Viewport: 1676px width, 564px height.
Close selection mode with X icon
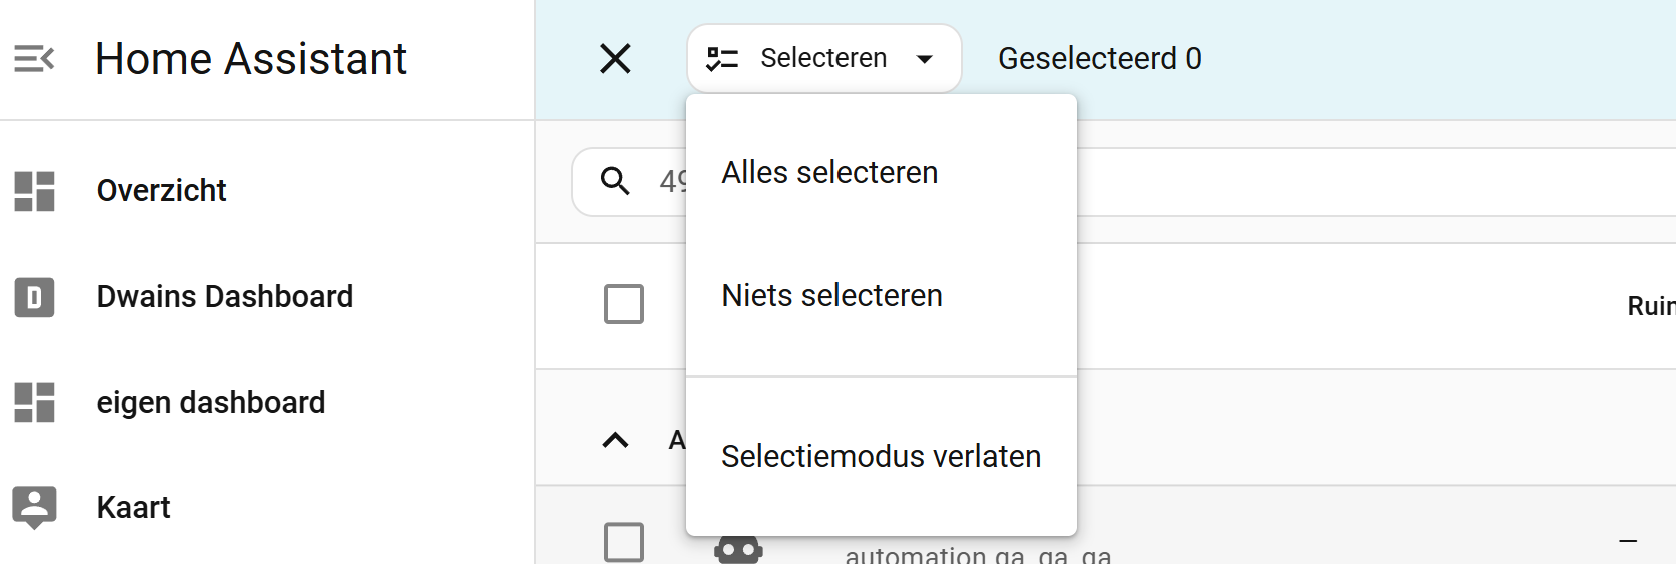coord(615,59)
